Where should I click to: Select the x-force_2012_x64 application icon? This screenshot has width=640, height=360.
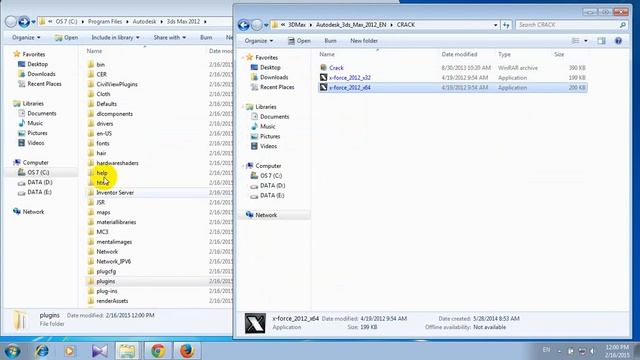[324, 87]
